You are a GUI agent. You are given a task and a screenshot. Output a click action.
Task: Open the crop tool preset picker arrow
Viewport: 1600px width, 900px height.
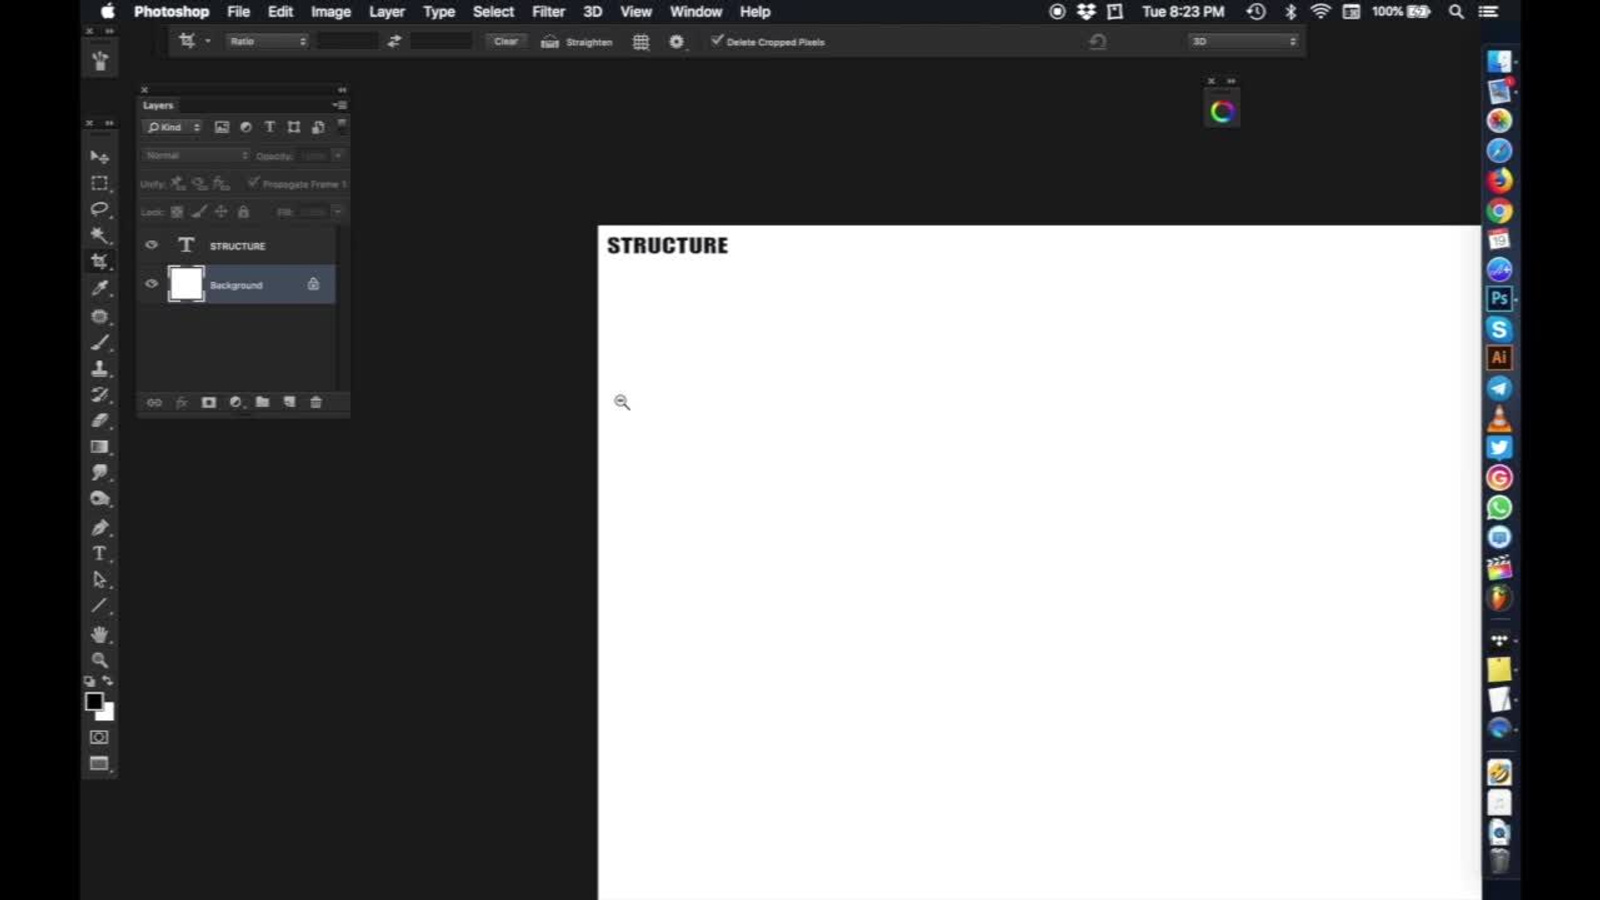coord(208,41)
